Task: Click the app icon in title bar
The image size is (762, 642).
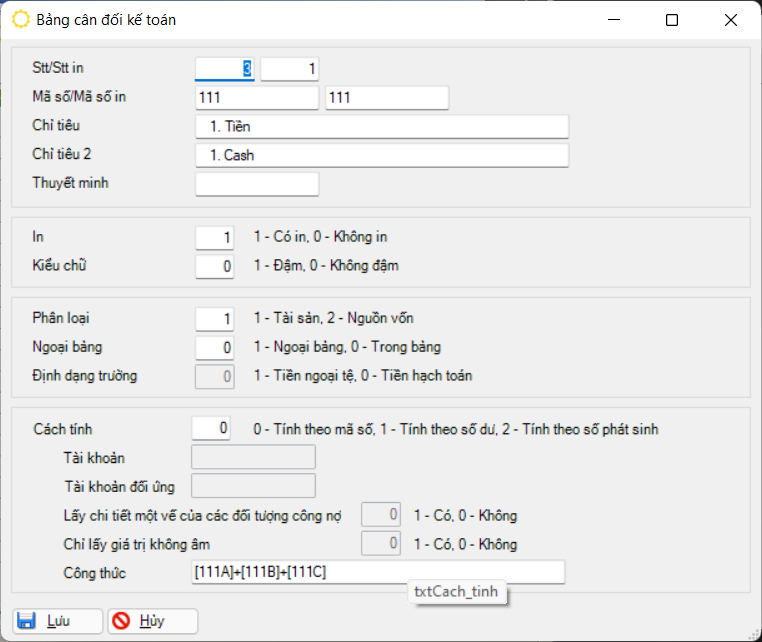Action: [20, 20]
